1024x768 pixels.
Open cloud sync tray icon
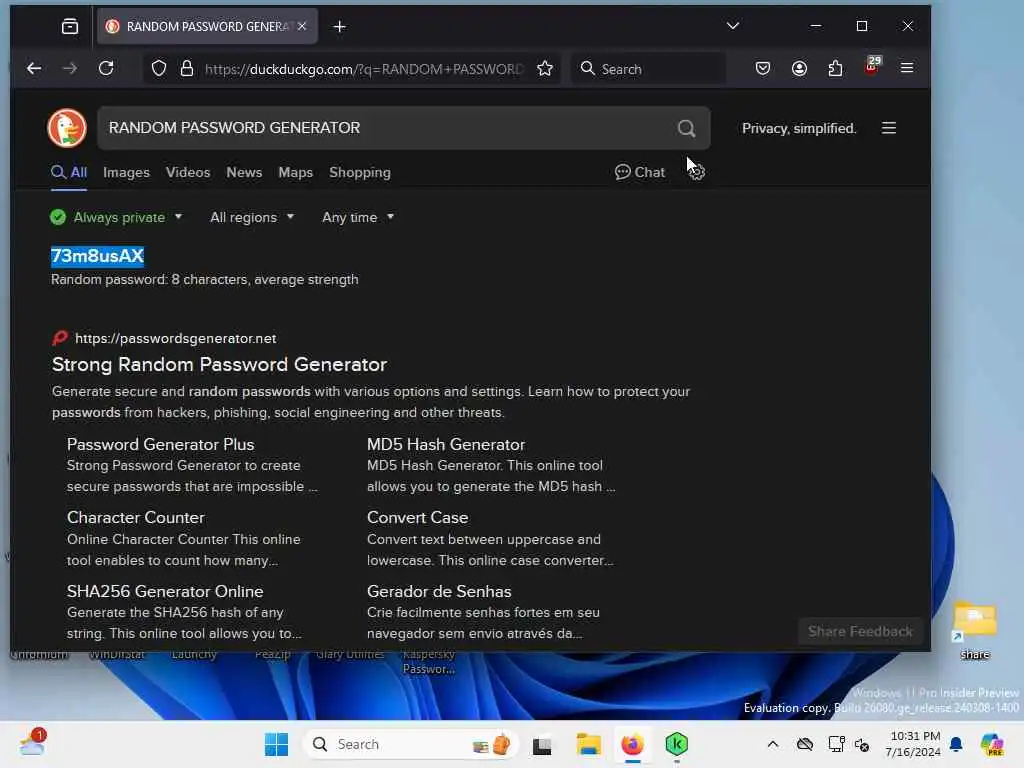pyautogui.click(x=805, y=744)
